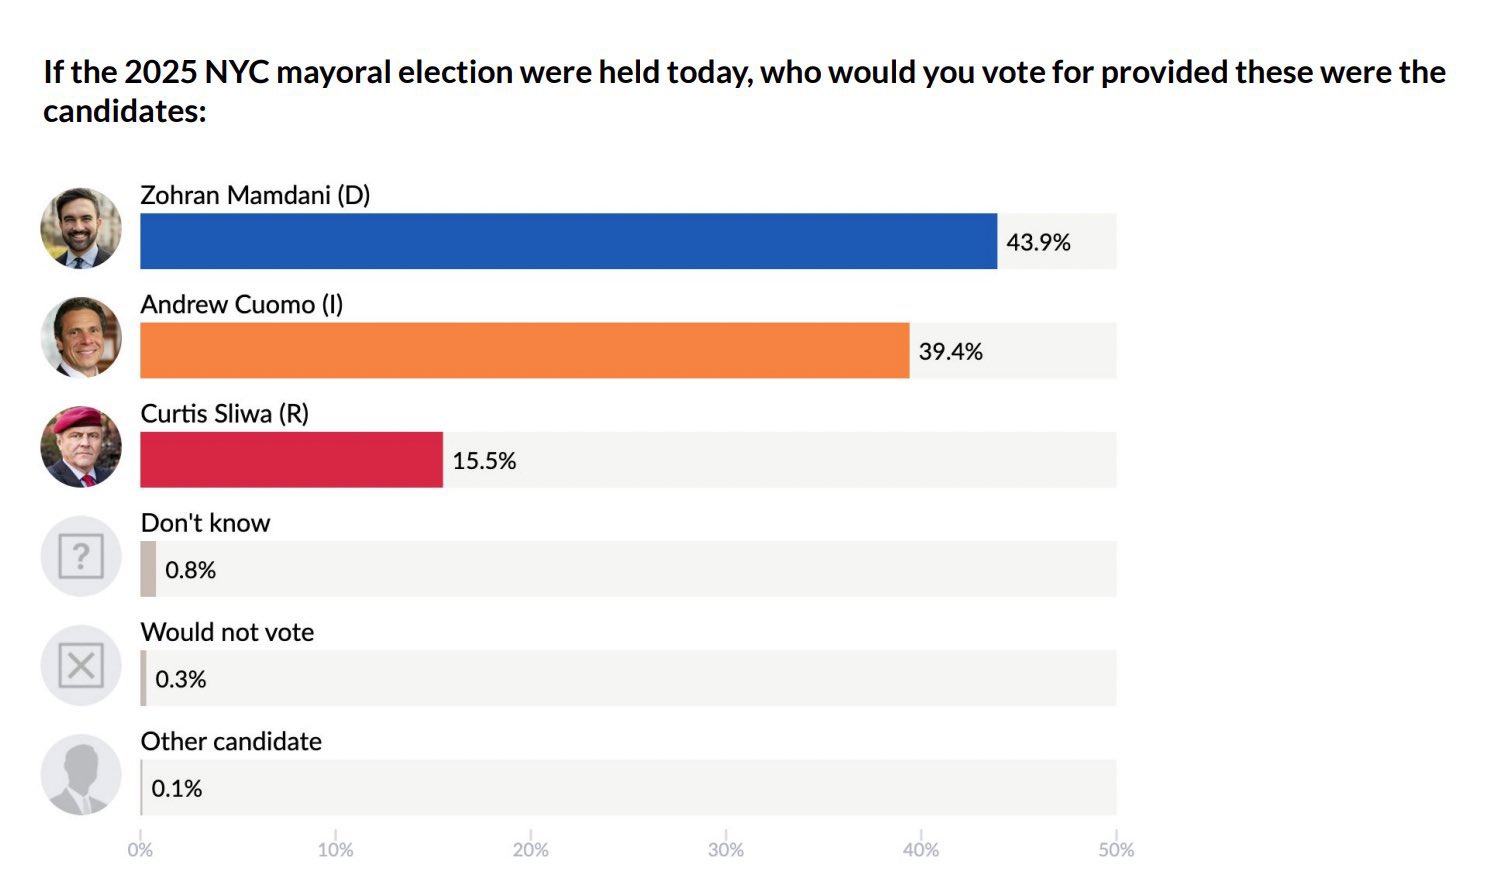The height and width of the screenshot is (889, 1485).
Task: Click the 39.4% value label
Action: 950,351
